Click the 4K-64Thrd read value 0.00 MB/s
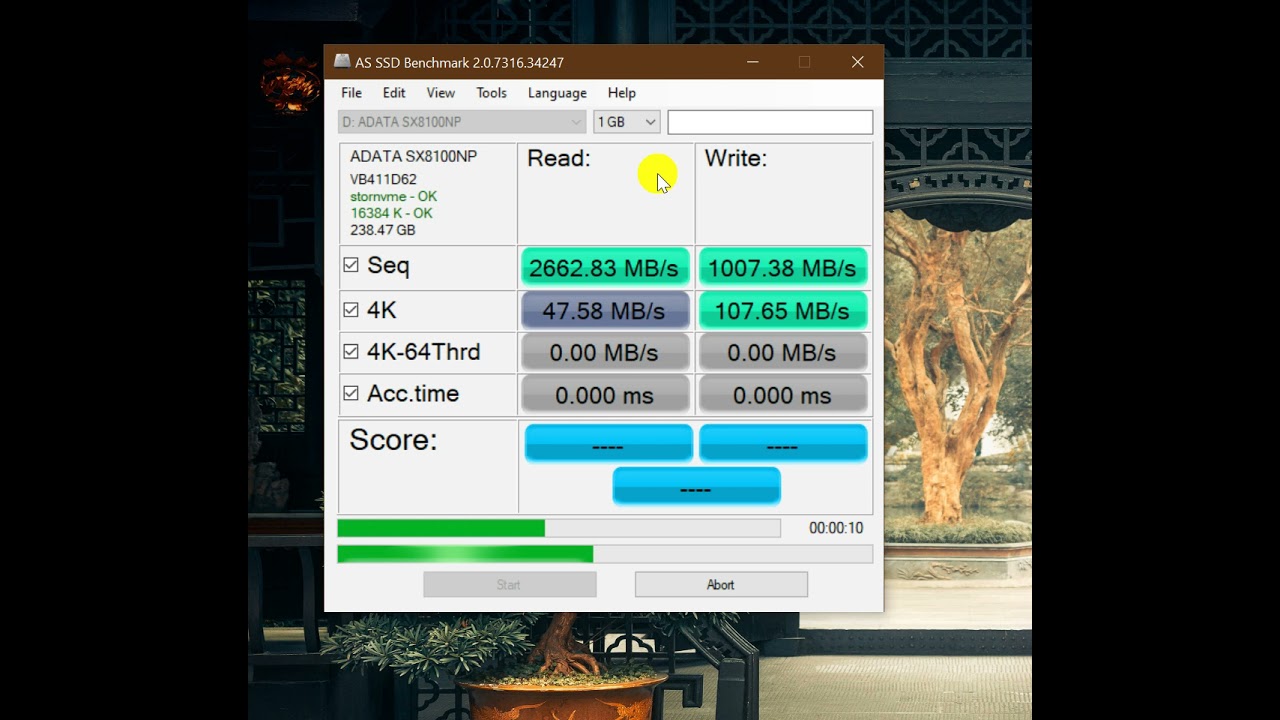Screen dimensions: 1280x720 tap(605, 353)
